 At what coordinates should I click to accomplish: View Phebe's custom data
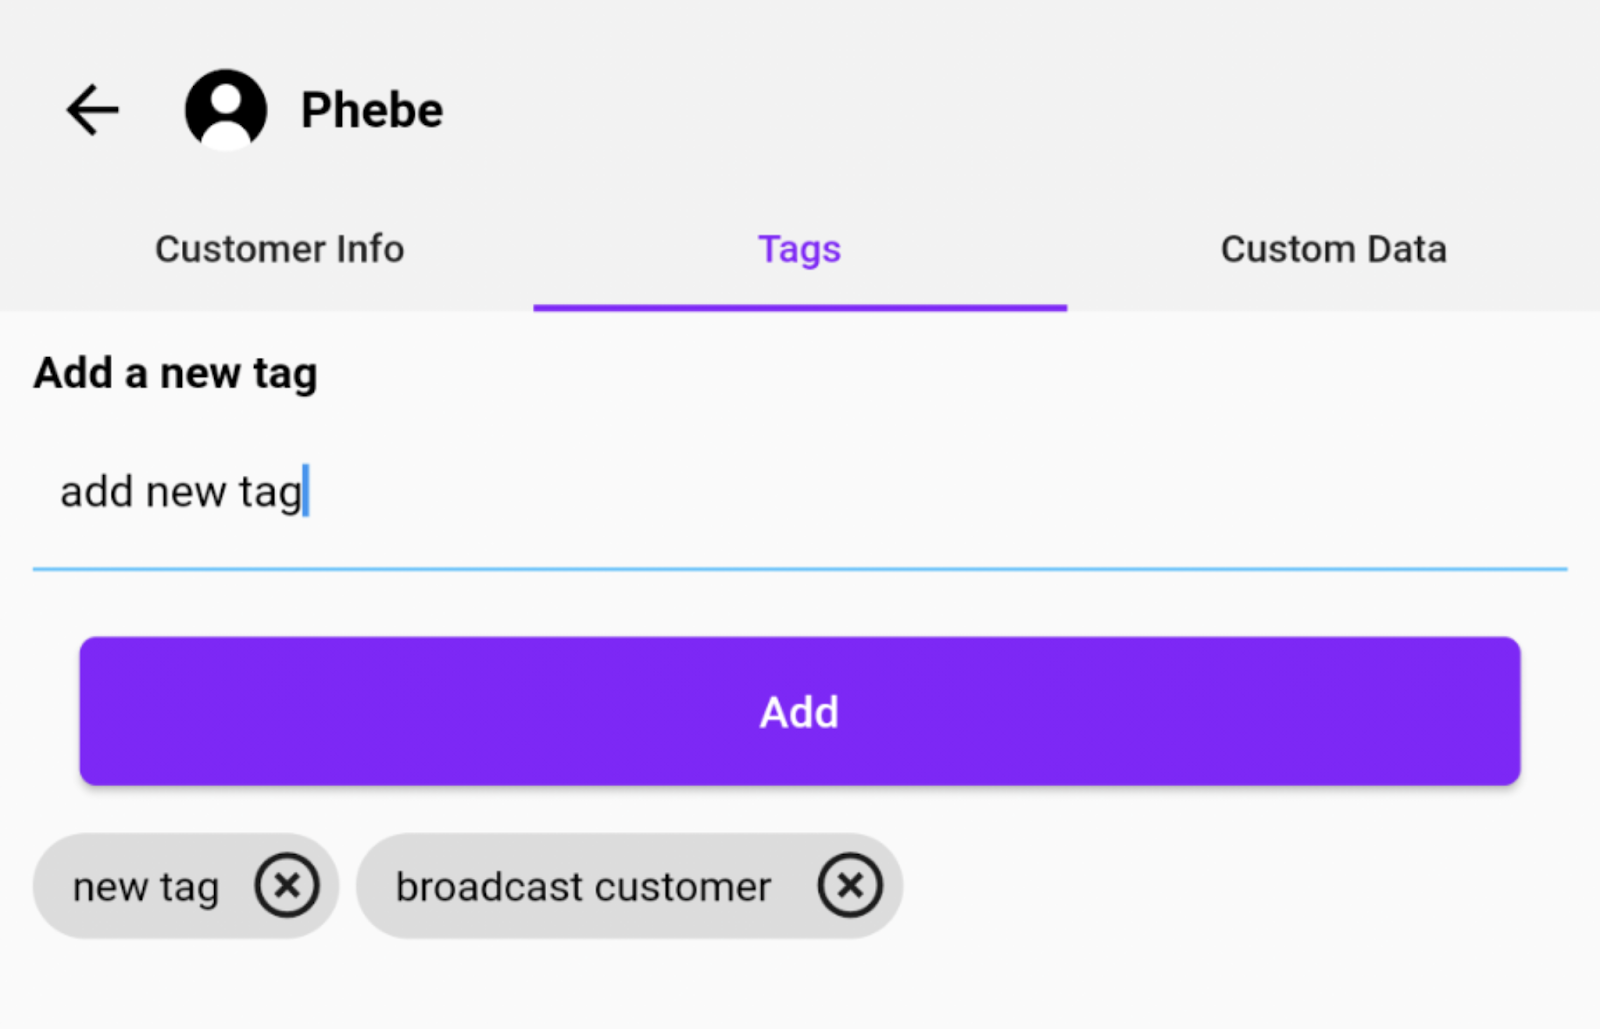(x=1333, y=249)
